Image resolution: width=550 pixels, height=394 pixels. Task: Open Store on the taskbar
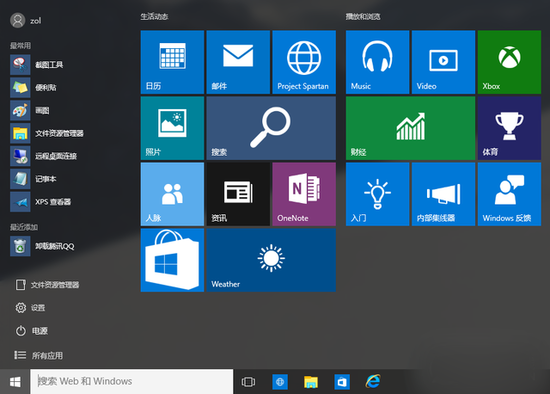click(x=342, y=382)
